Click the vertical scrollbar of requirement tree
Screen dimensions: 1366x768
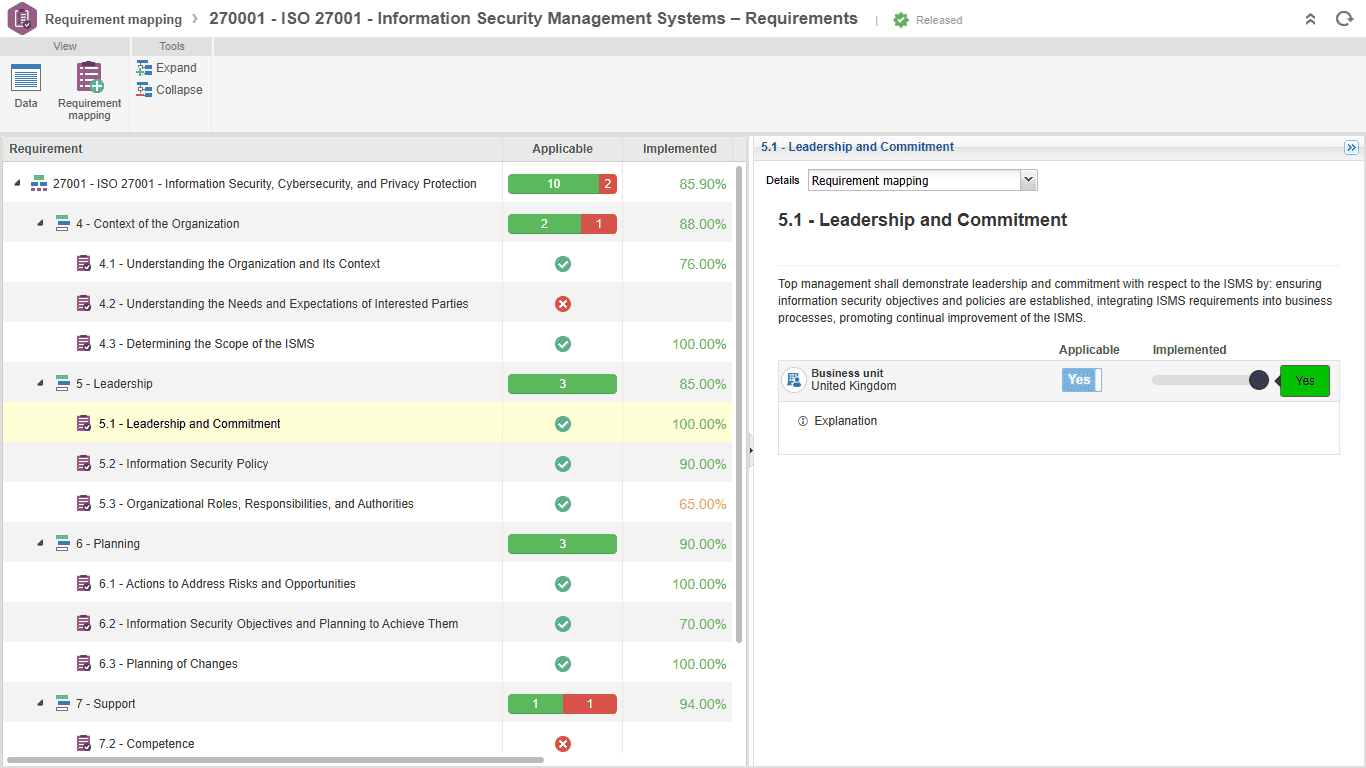click(739, 403)
